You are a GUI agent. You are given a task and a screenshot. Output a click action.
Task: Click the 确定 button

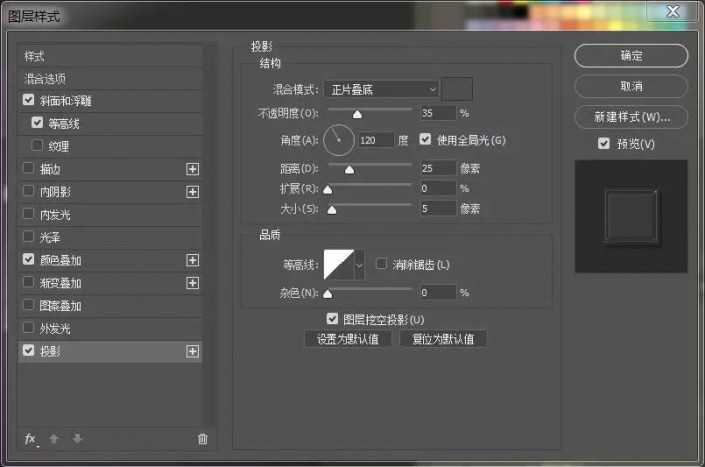[x=631, y=56]
